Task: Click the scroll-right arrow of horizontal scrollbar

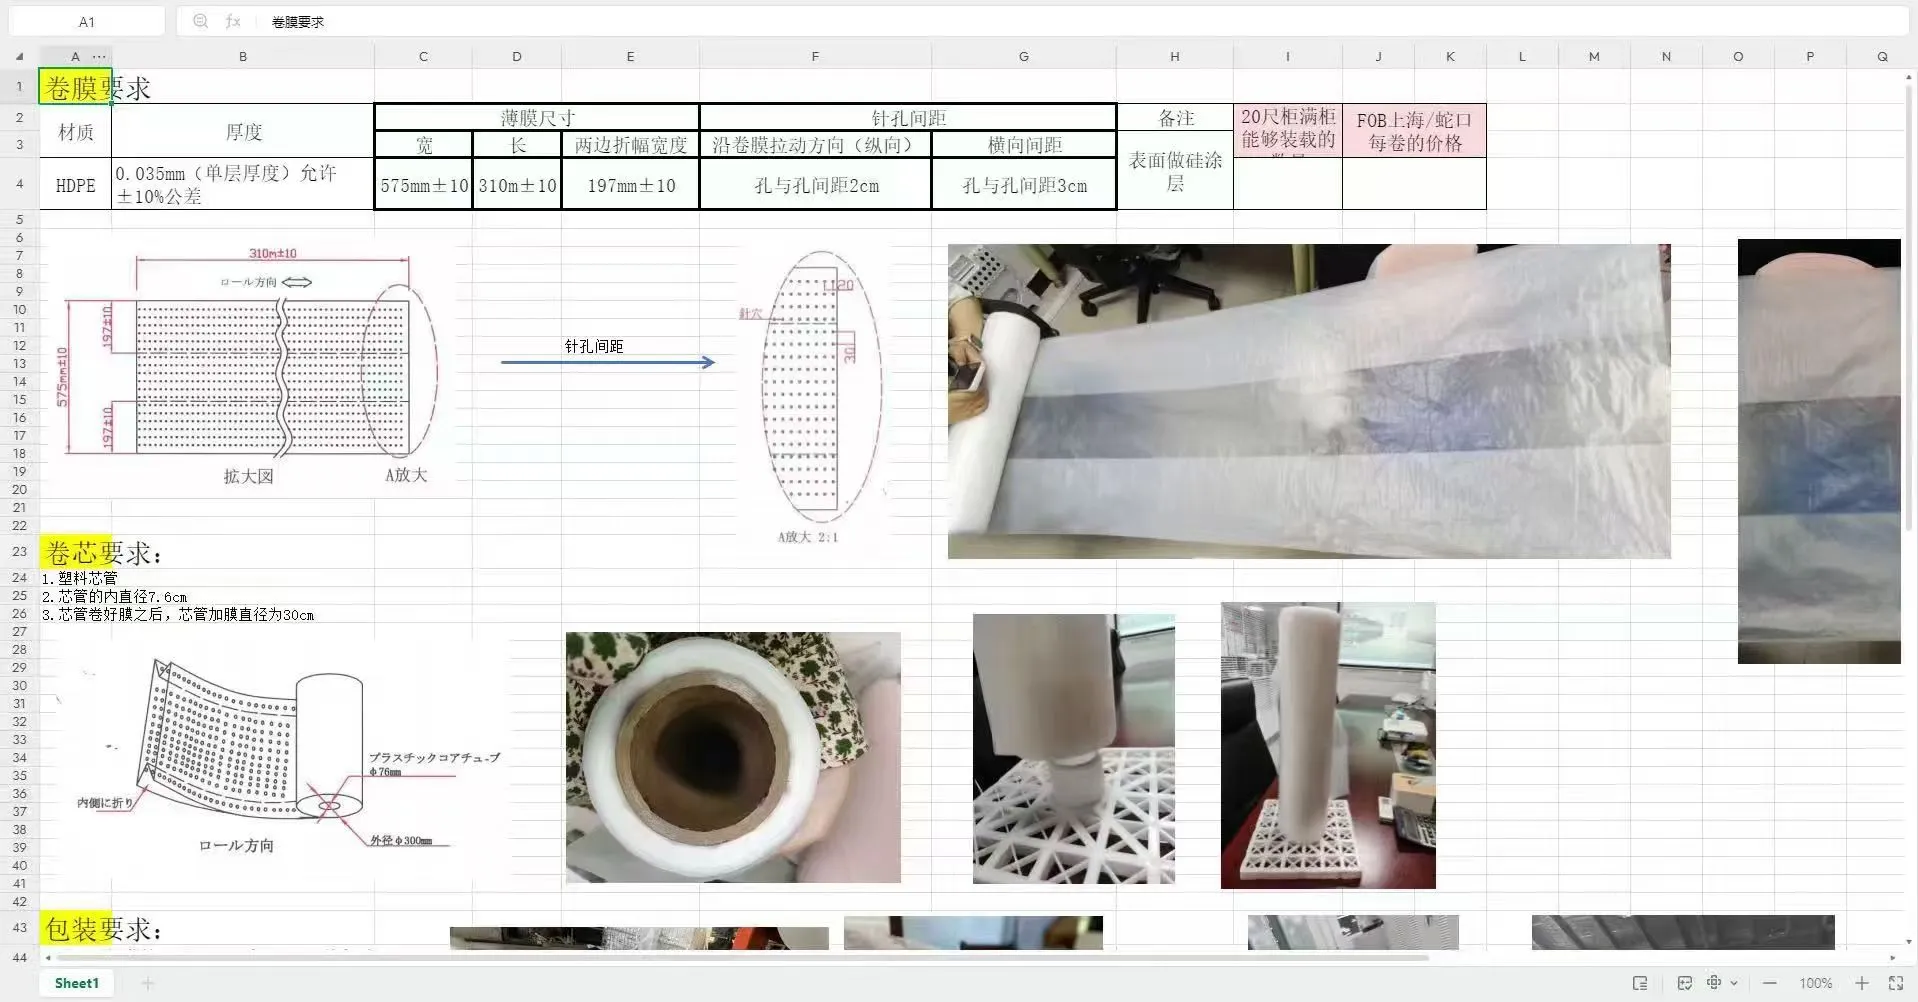Action: [x=1893, y=957]
